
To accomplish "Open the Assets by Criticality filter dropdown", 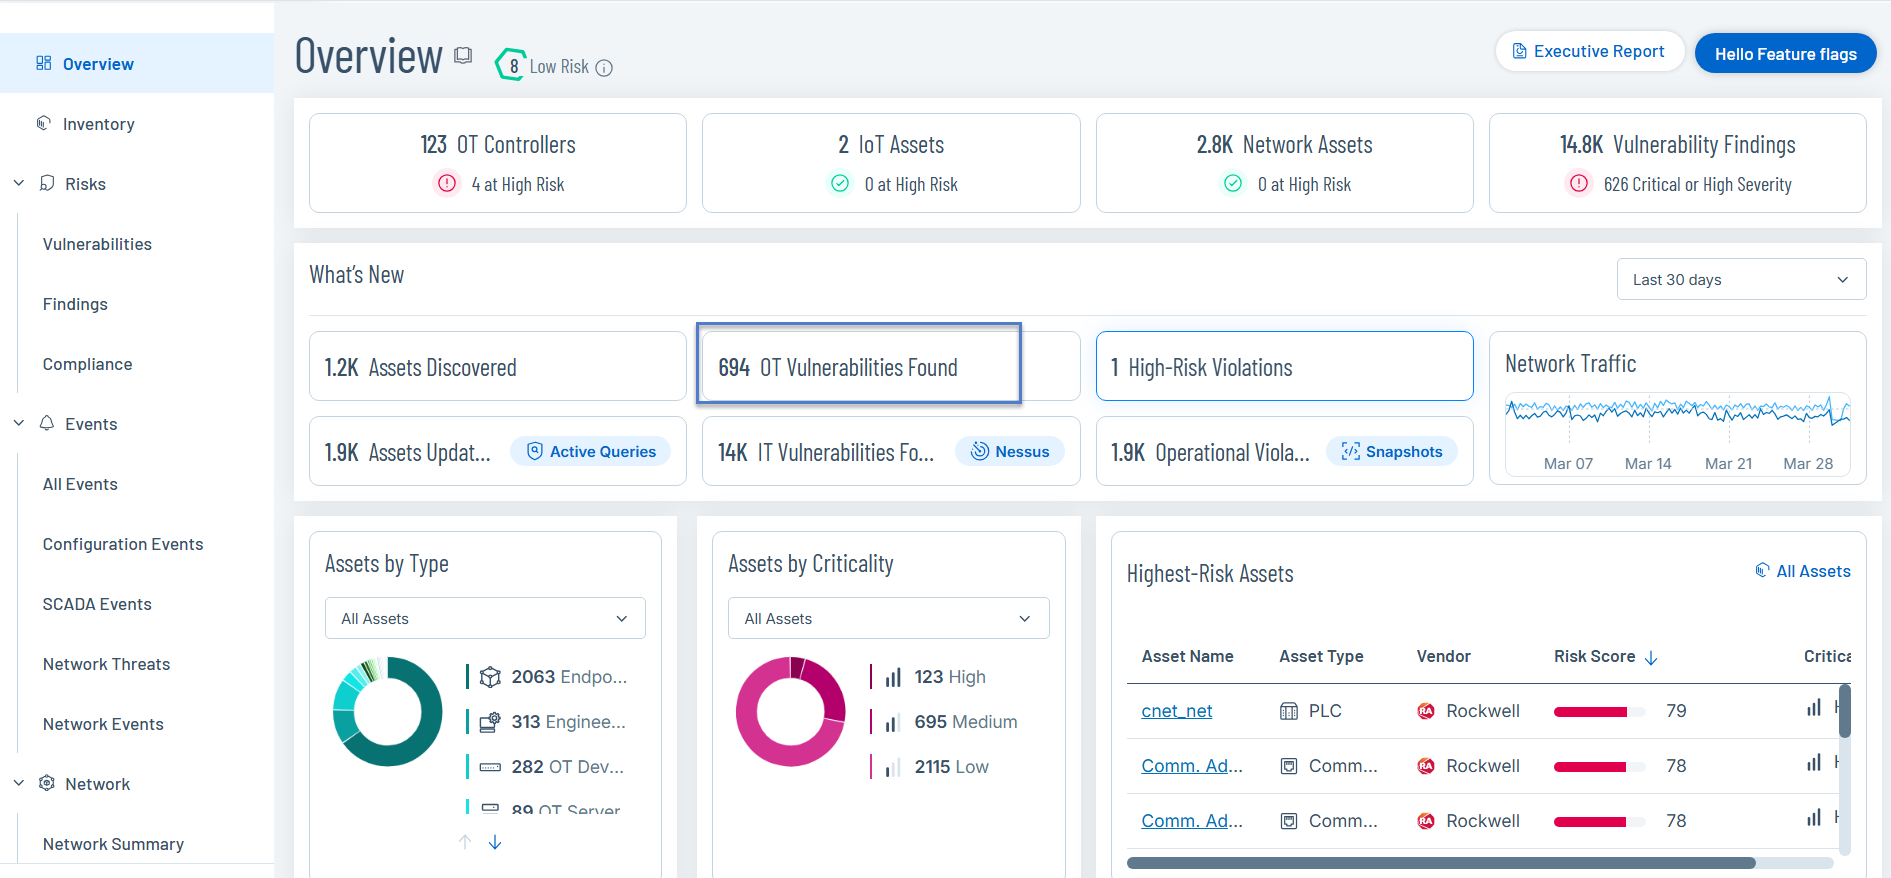I will pos(888,619).
